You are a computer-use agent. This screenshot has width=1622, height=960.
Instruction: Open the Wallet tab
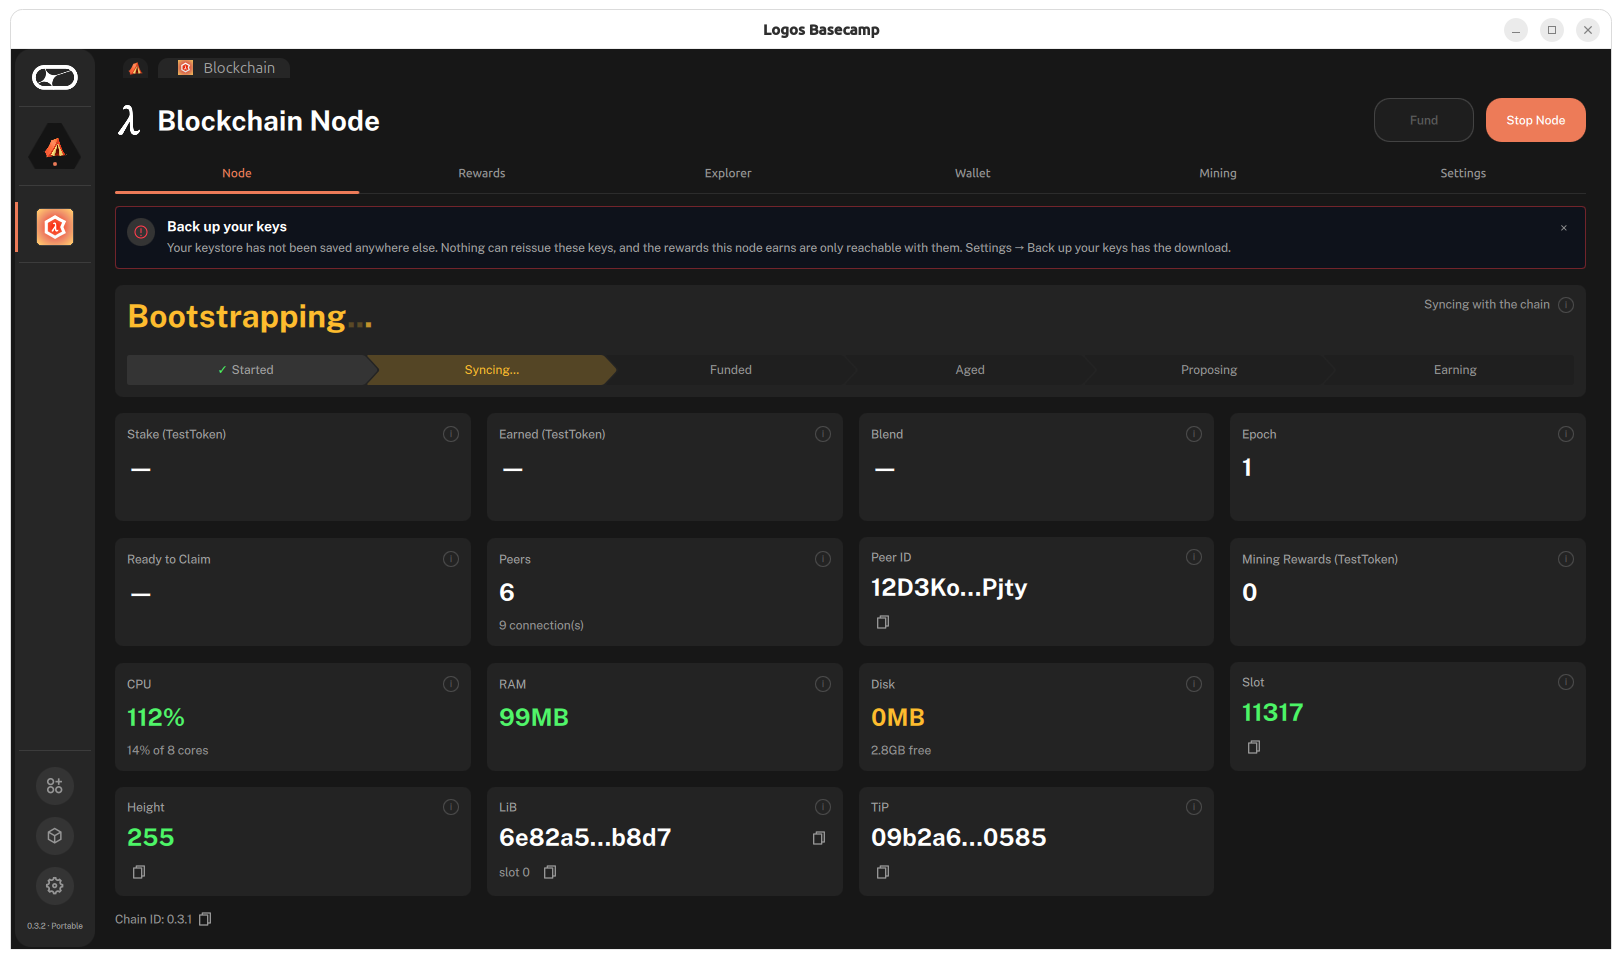973,173
